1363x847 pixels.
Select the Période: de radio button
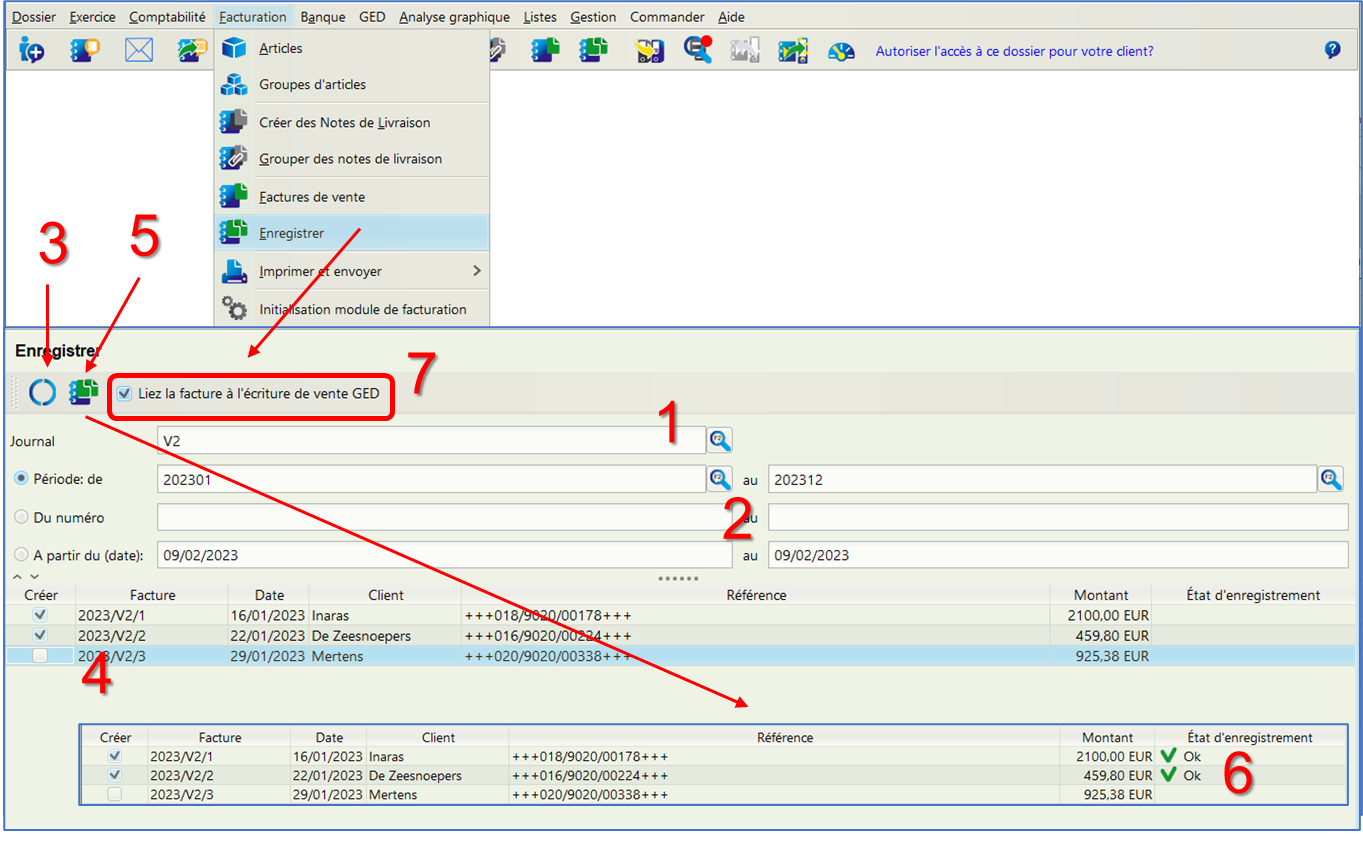coord(20,479)
